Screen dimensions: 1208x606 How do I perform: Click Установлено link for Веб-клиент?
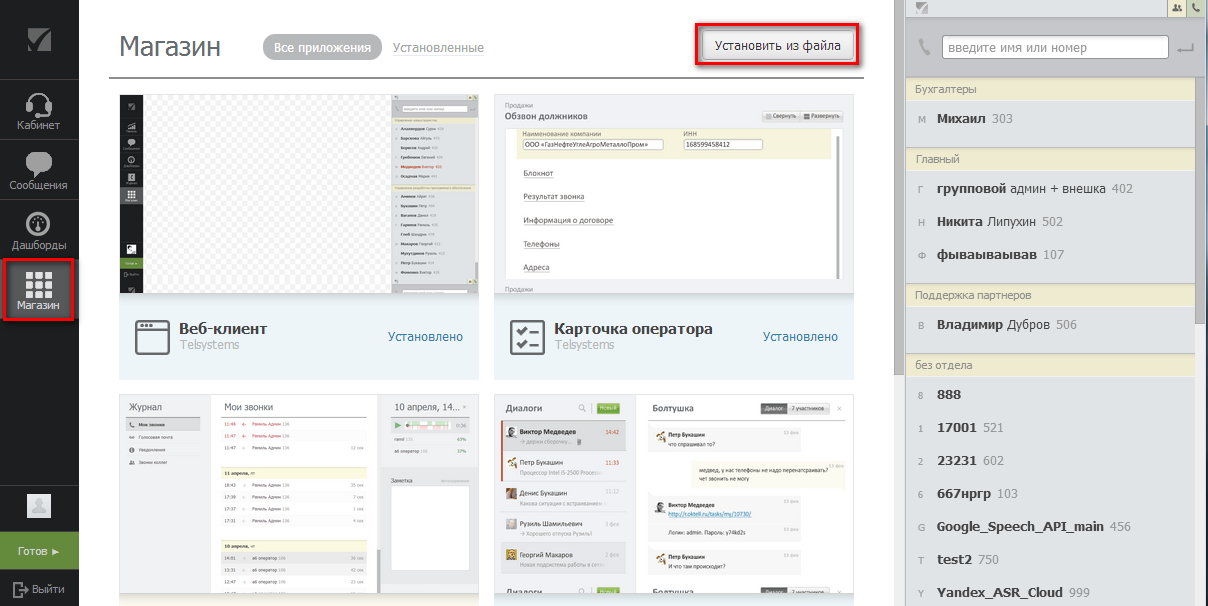click(x=425, y=337)
